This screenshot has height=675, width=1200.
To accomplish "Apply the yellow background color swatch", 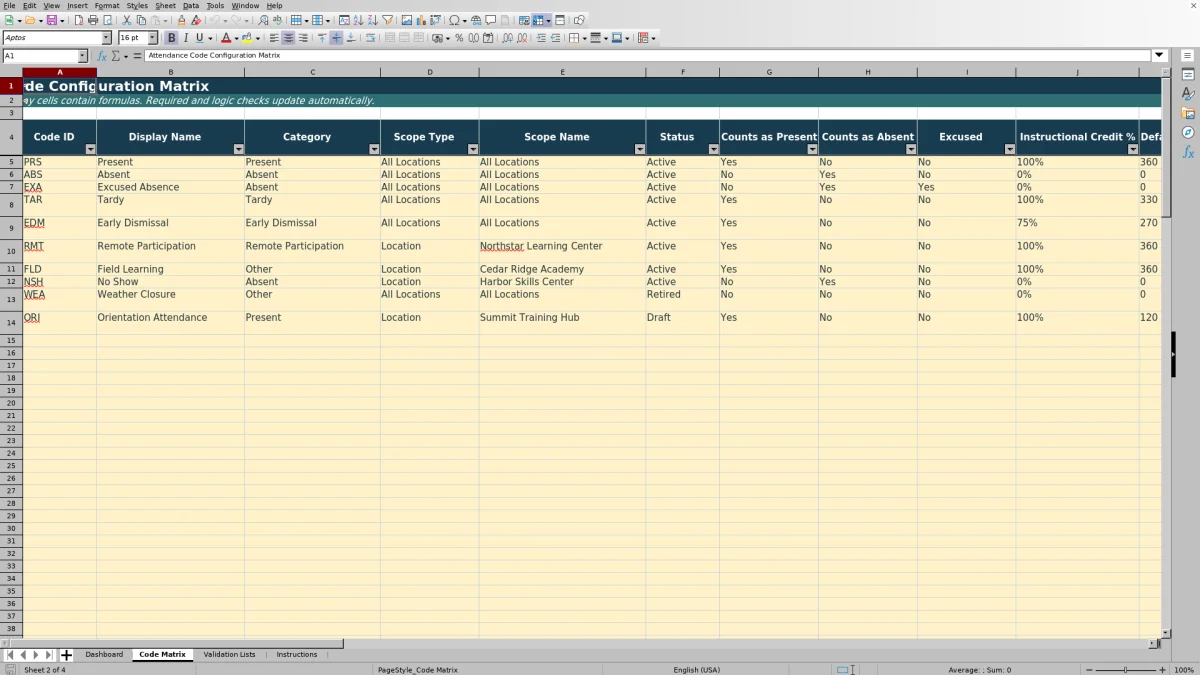I will point(247,38).
